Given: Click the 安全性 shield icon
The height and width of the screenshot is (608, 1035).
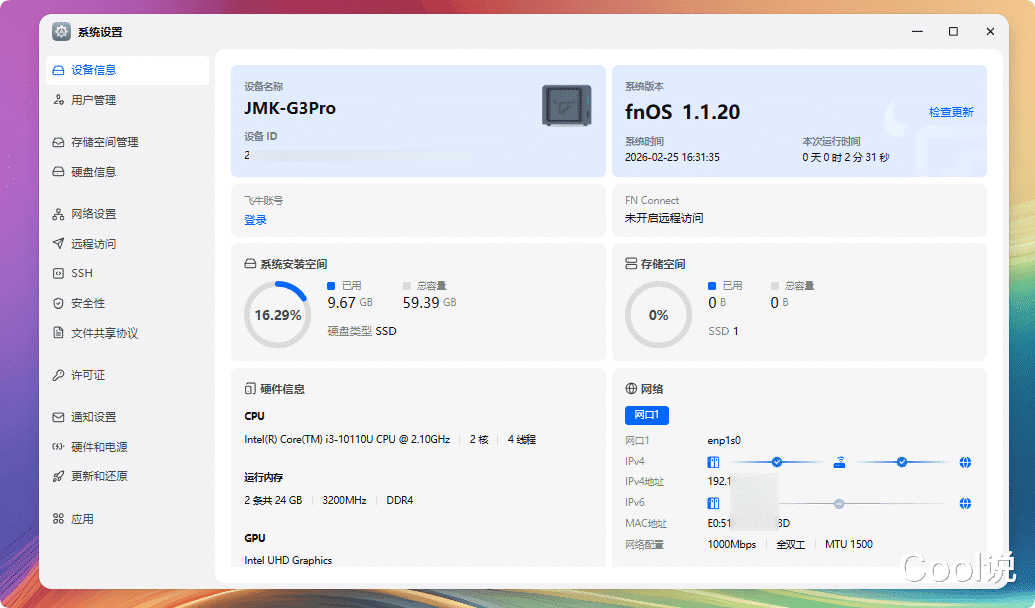Looking at the screenshot, I should pos(59,303).
